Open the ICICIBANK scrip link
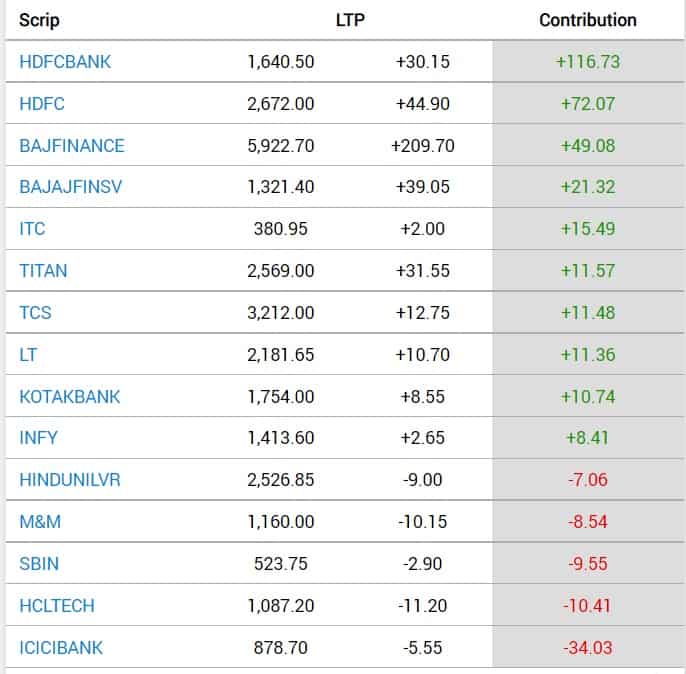 click(61, 648)
